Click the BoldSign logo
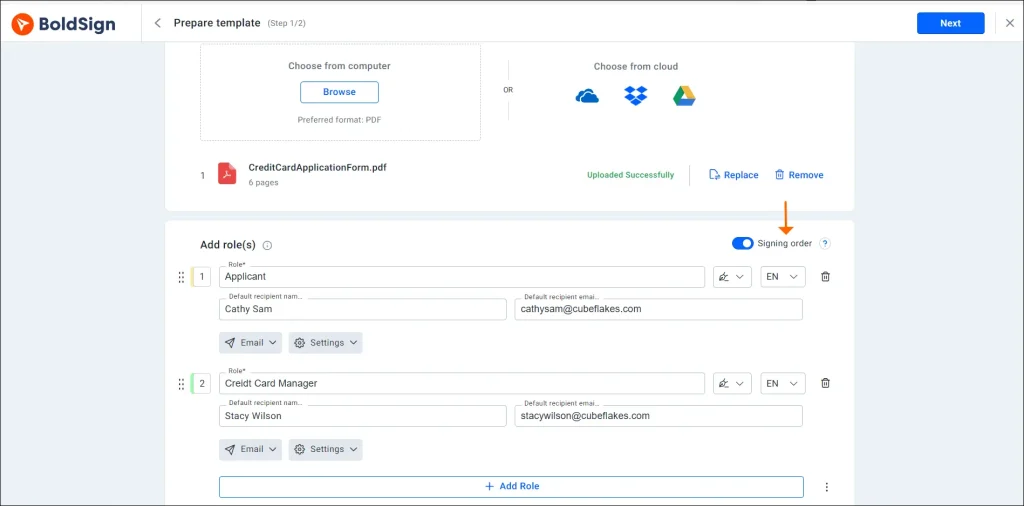 coord(64,24)
